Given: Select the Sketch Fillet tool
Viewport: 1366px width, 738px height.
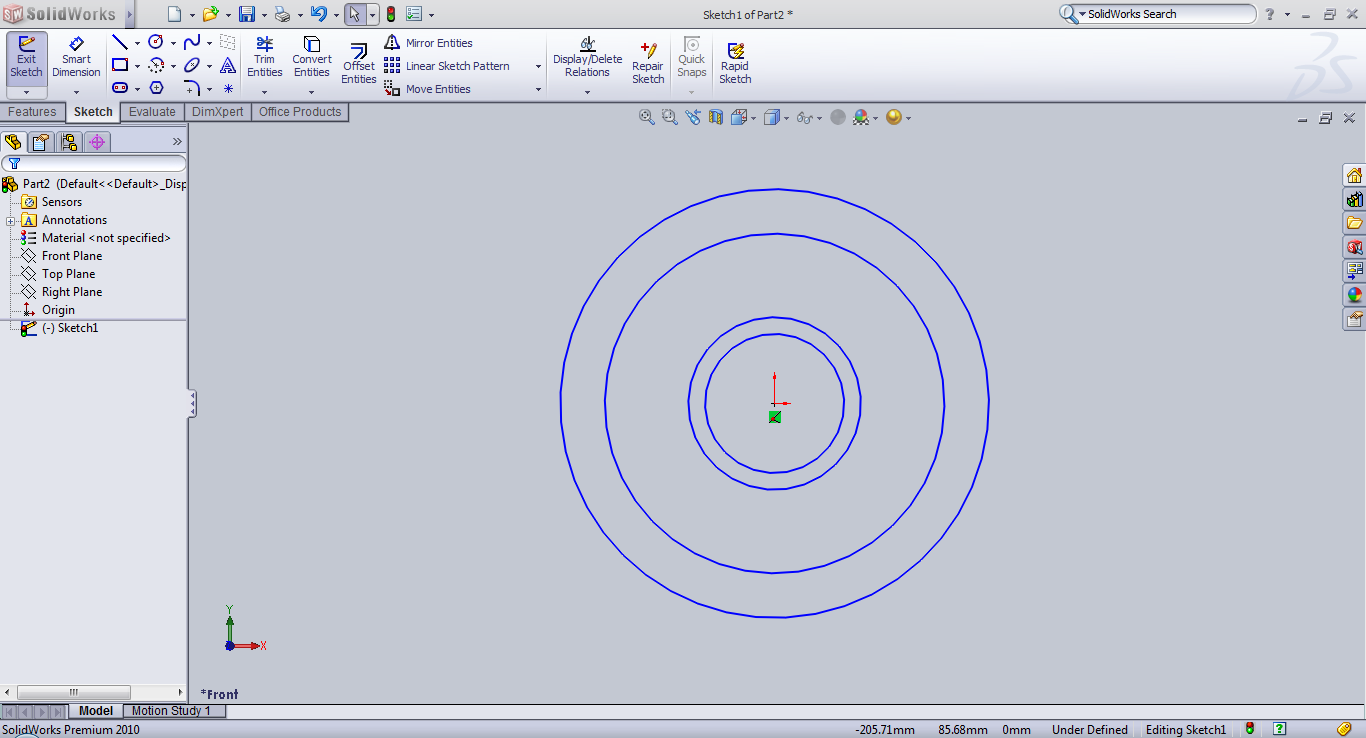Looking at the screenshot, I should pos(192,88).
